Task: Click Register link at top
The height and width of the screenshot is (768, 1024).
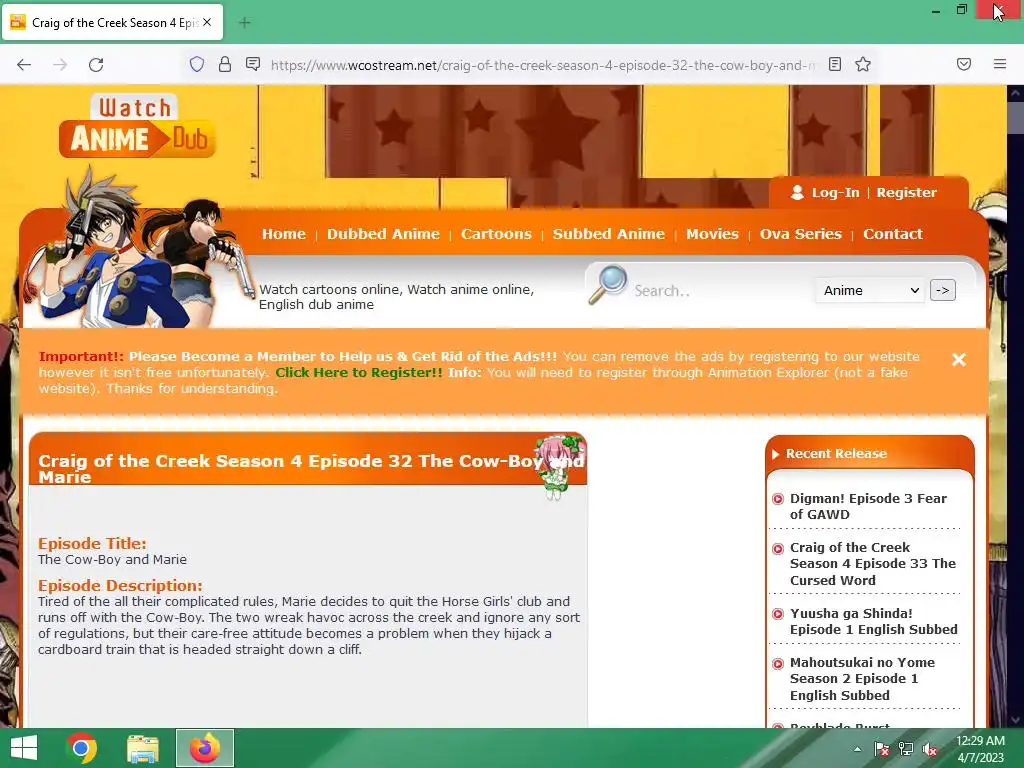Action: tap(906, 193)
